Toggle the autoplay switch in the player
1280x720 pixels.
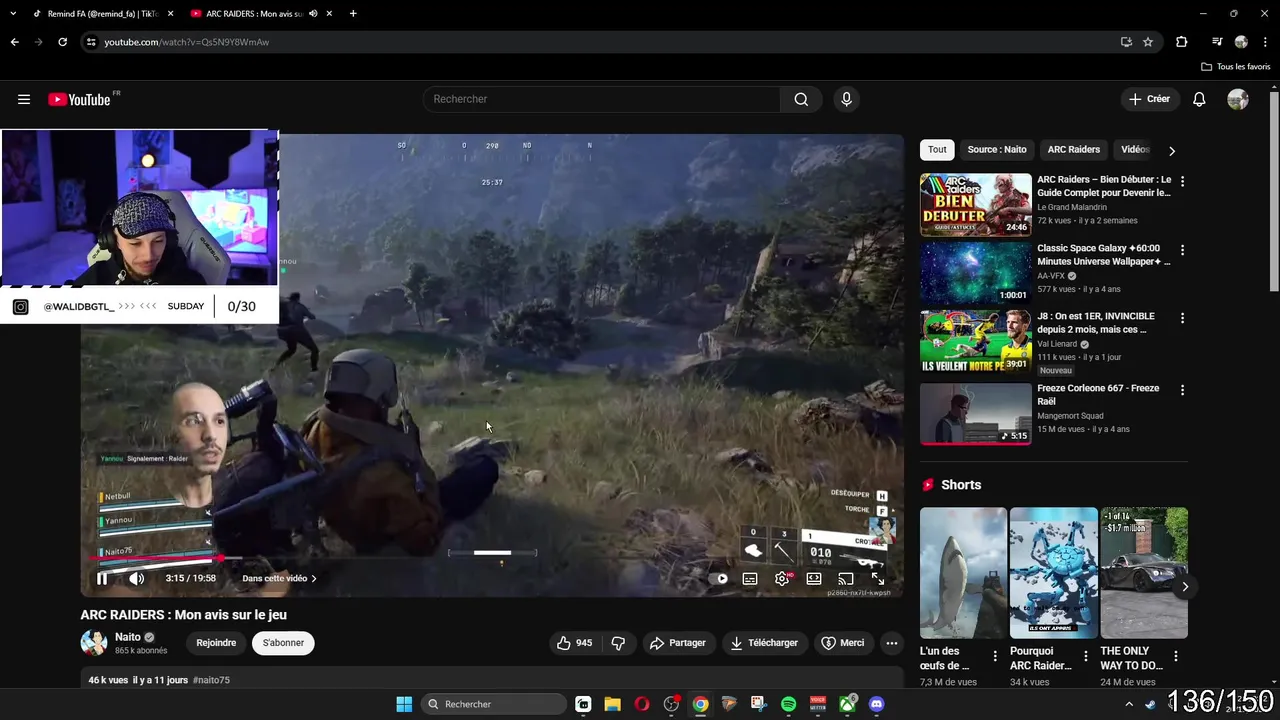coord(718,578)
